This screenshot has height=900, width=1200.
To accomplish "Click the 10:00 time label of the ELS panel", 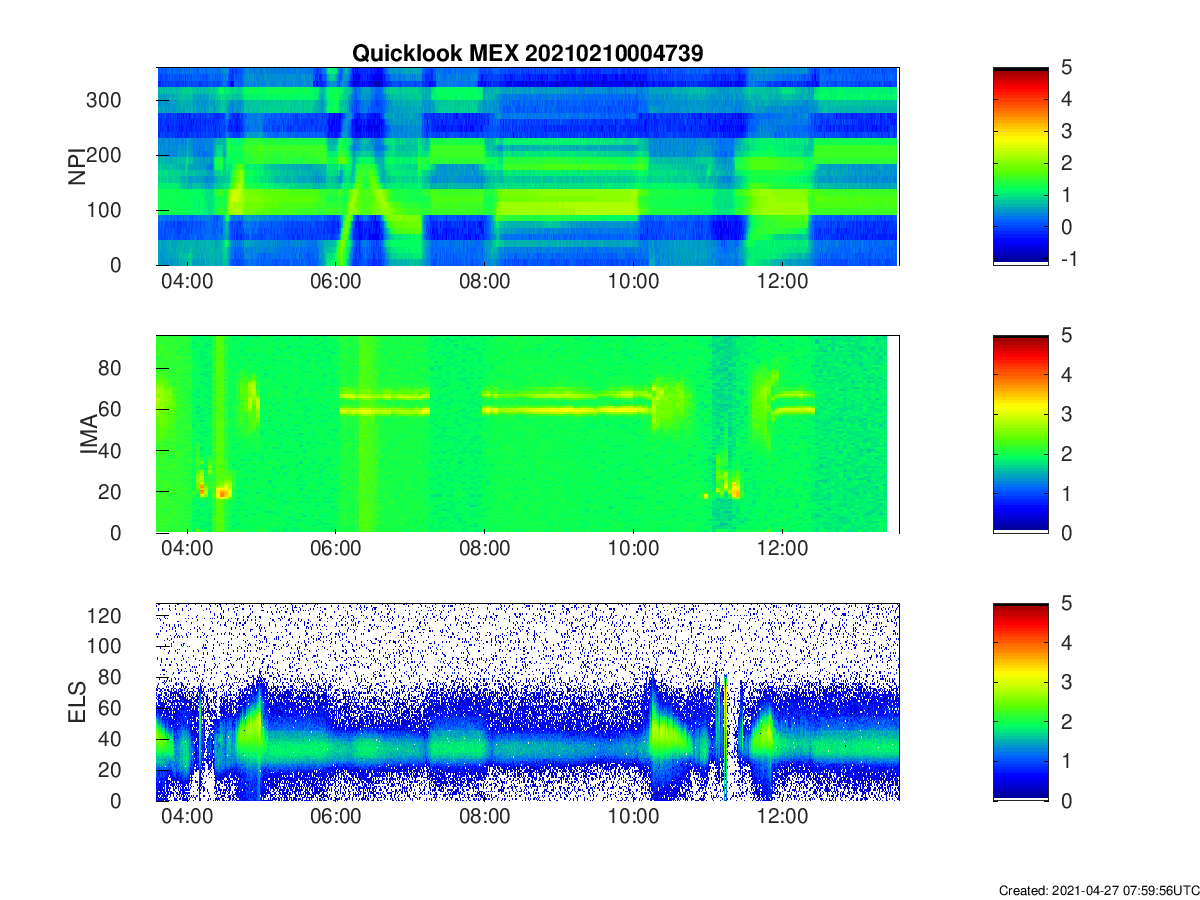I will [x=633, y=818].
